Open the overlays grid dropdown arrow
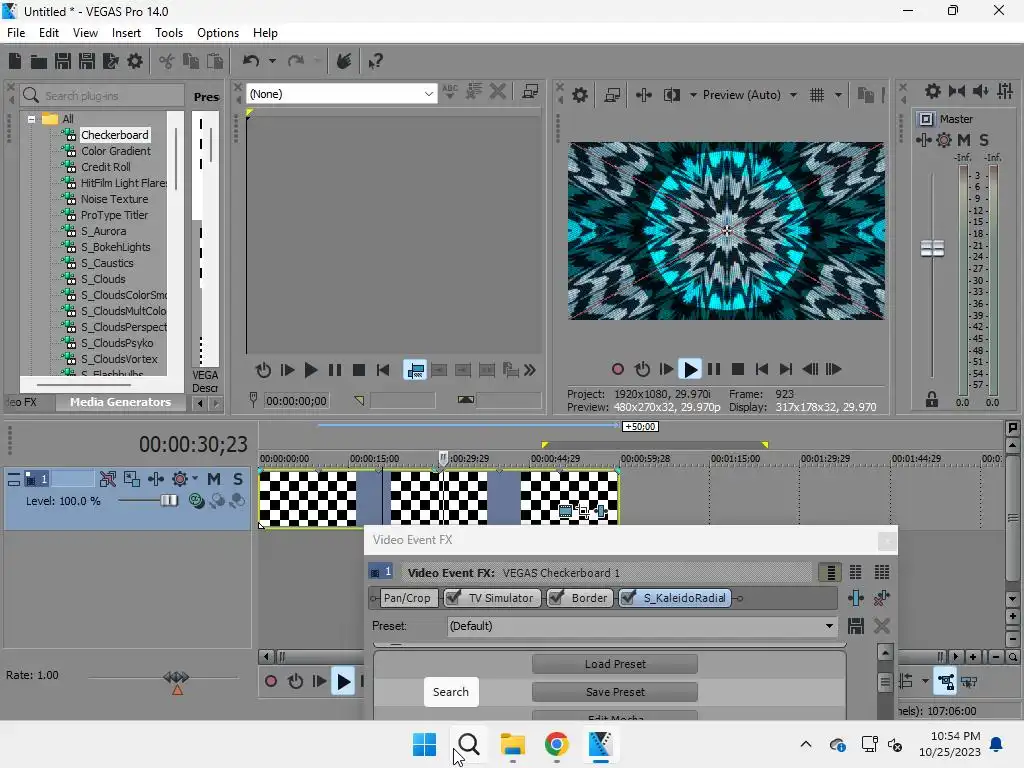Viewport: 1024px width, 768px height. tap(839, 95)
